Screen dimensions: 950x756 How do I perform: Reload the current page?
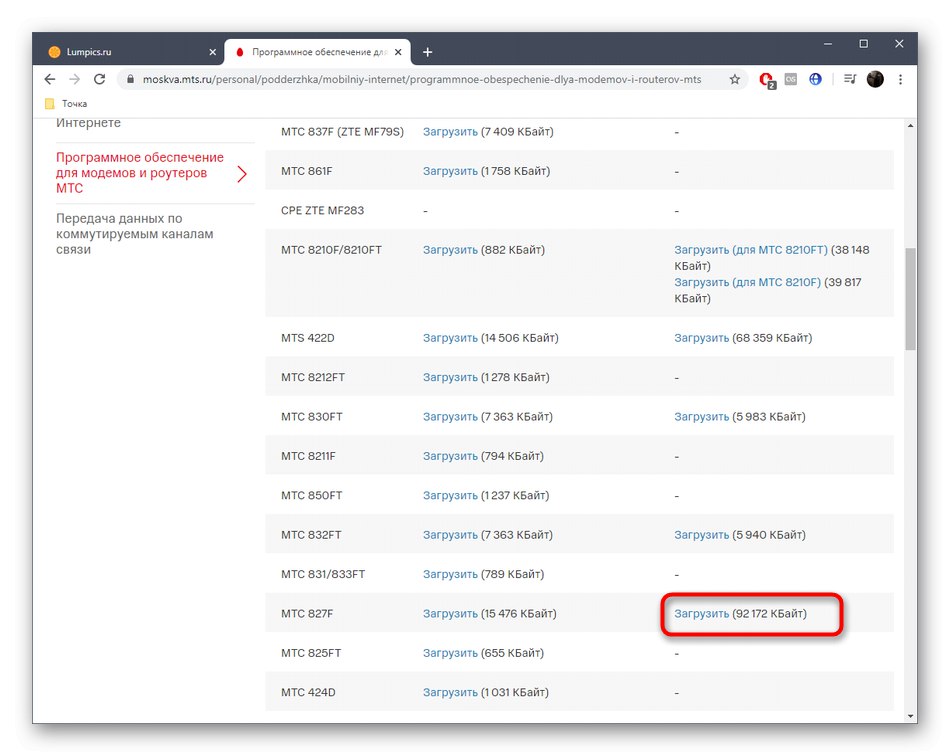tap(99, 79)
